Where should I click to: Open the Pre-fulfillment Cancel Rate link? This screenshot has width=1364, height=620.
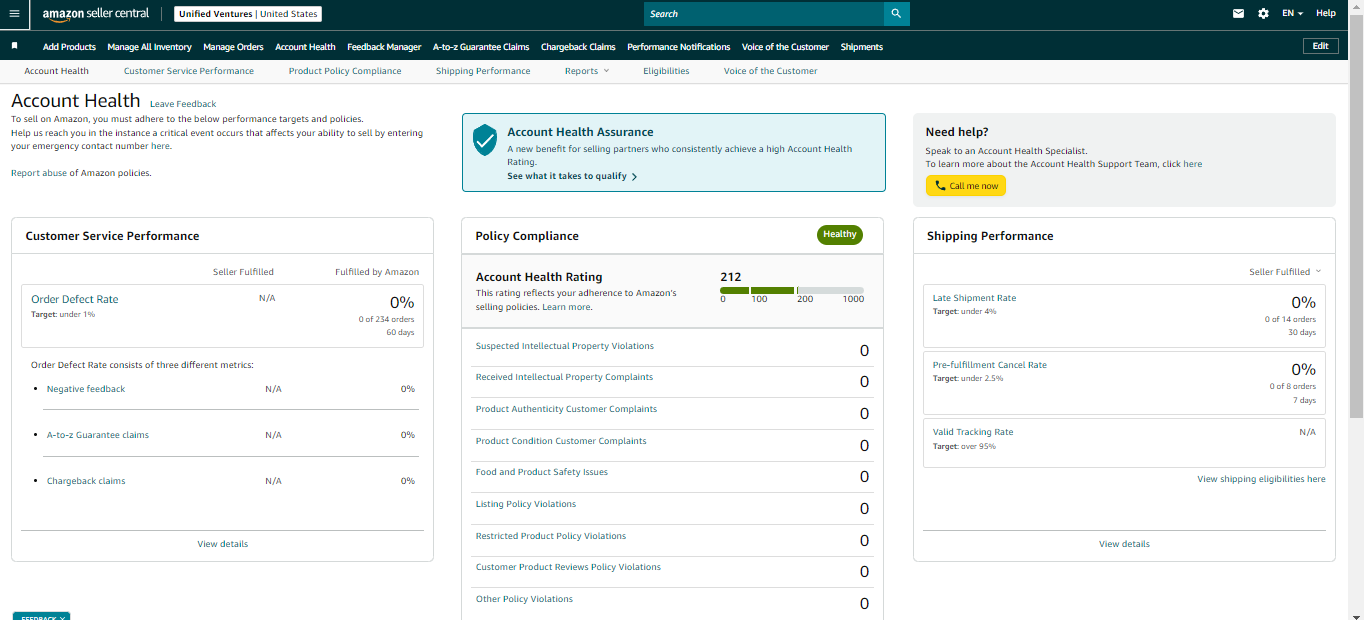coord(990,365)
